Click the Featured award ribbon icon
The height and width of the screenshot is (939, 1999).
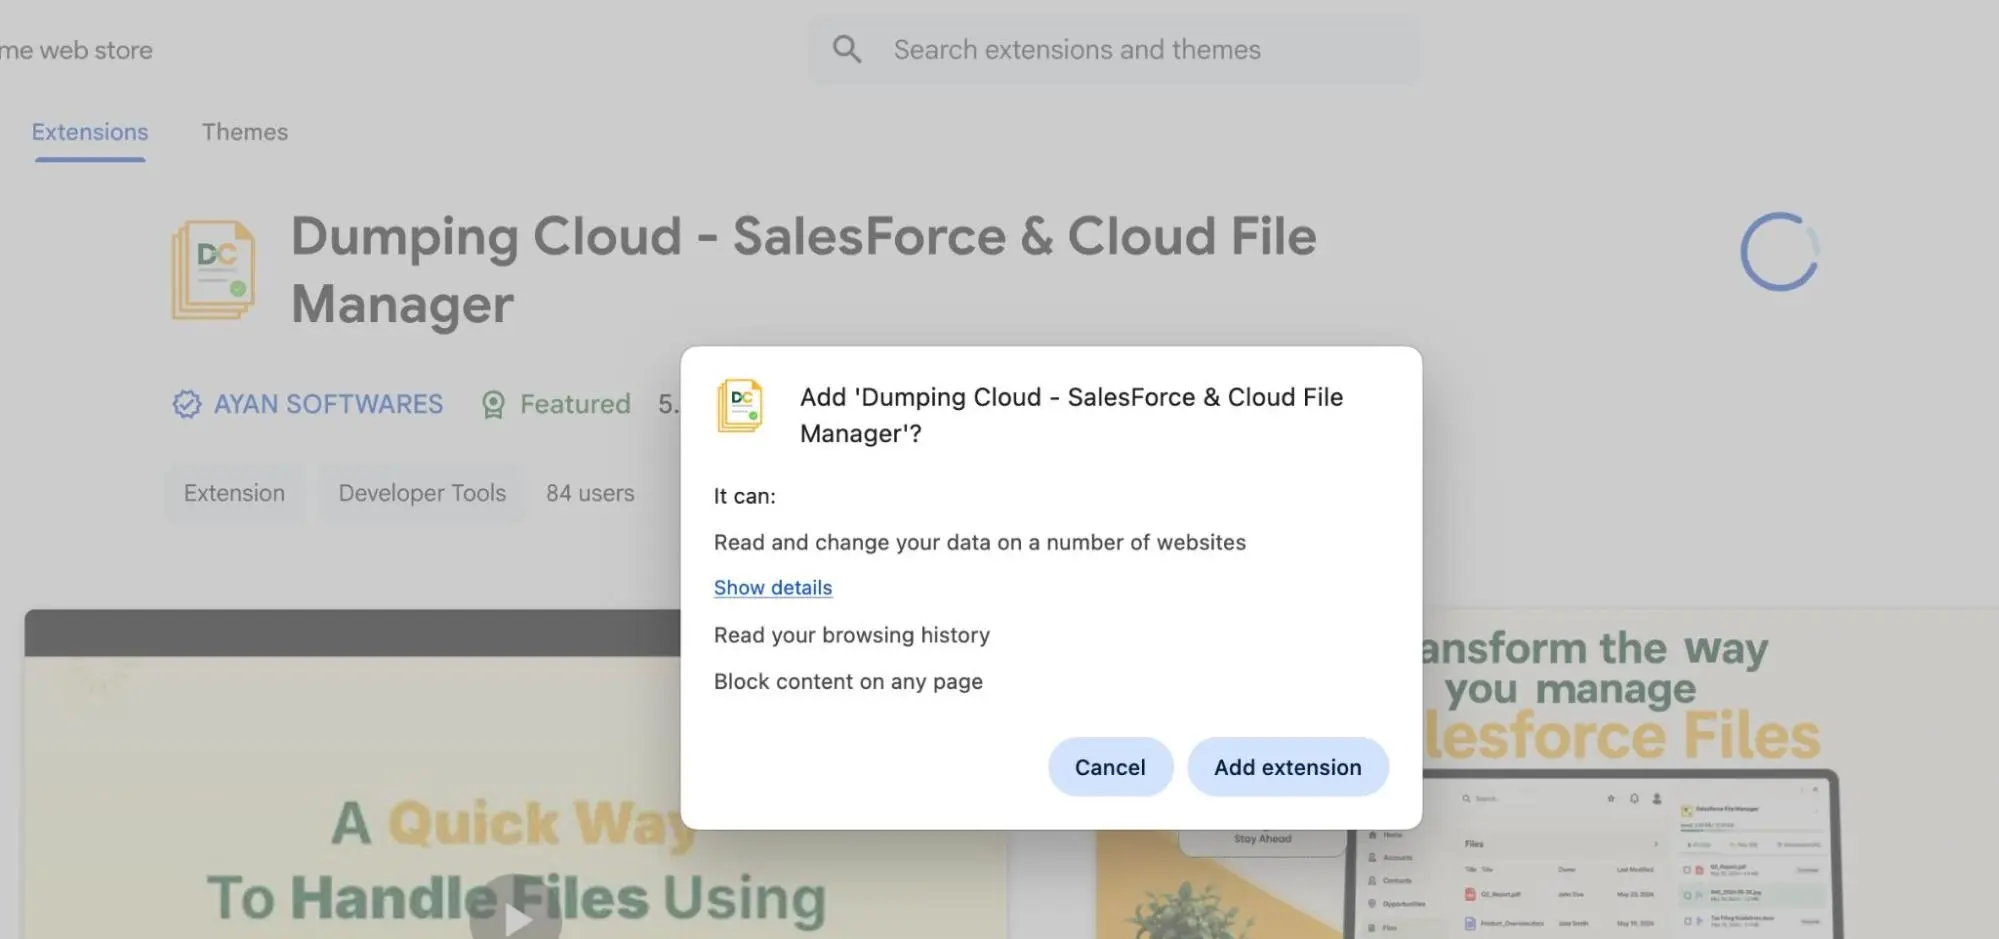point(493,405)
